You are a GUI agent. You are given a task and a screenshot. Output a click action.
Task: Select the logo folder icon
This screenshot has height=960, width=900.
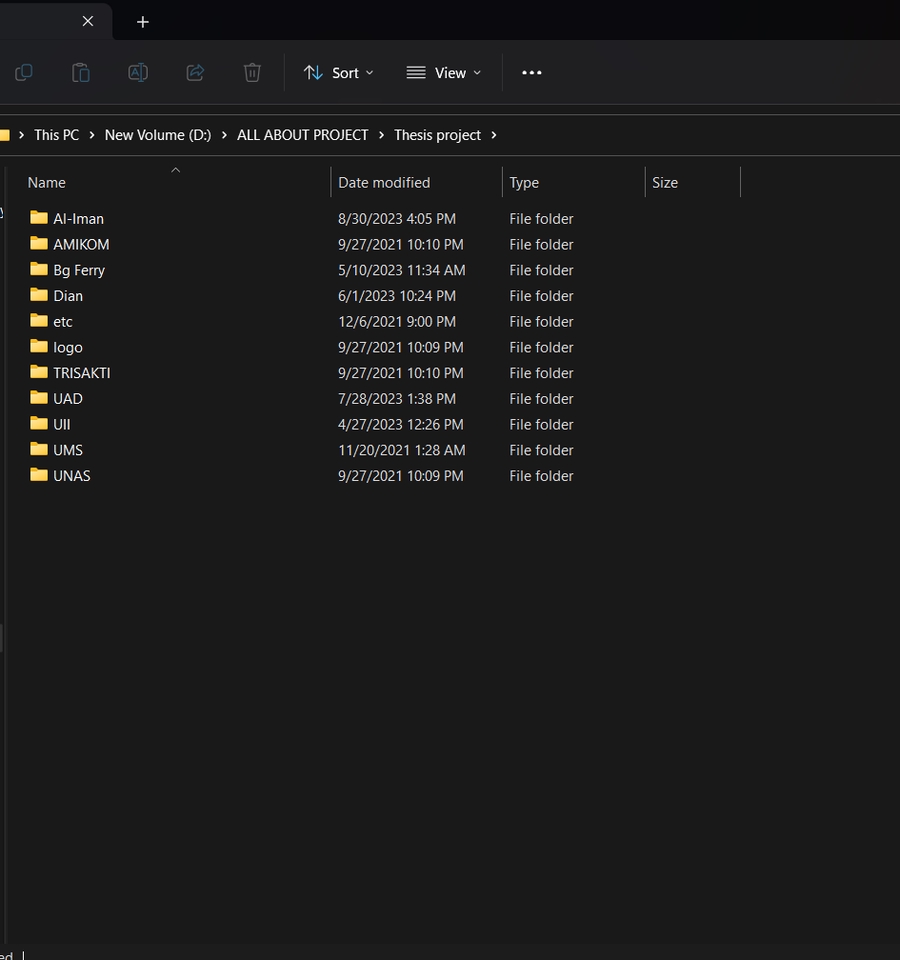pyautogui.click(x=39, y=346)
